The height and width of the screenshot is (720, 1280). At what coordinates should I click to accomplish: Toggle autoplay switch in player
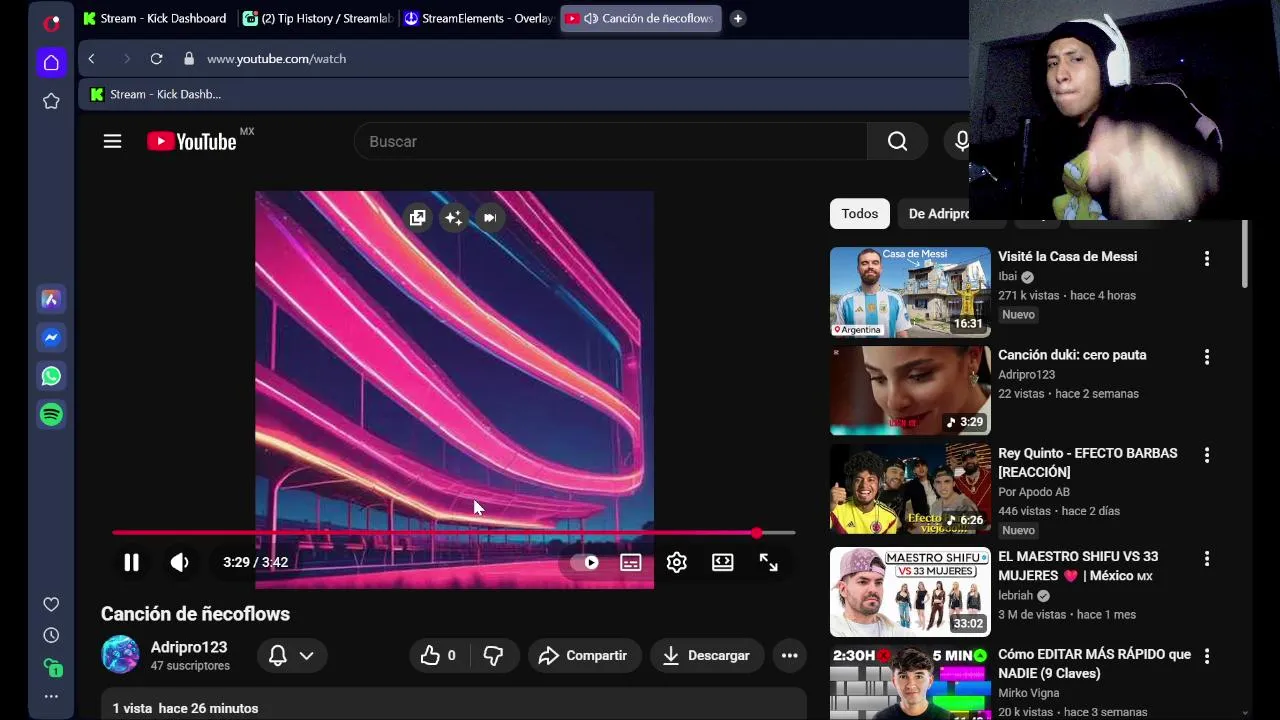[x=584, y=562]
